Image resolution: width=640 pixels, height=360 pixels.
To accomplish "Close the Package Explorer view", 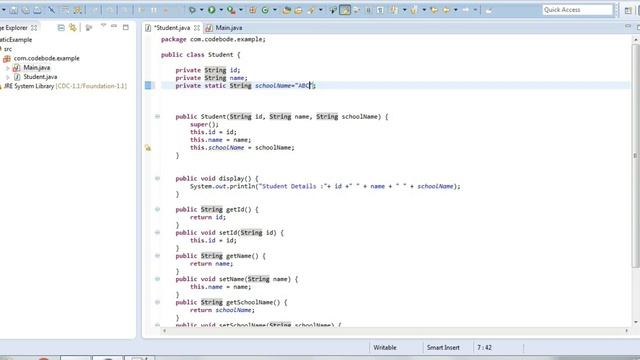I will pos(34,28).
